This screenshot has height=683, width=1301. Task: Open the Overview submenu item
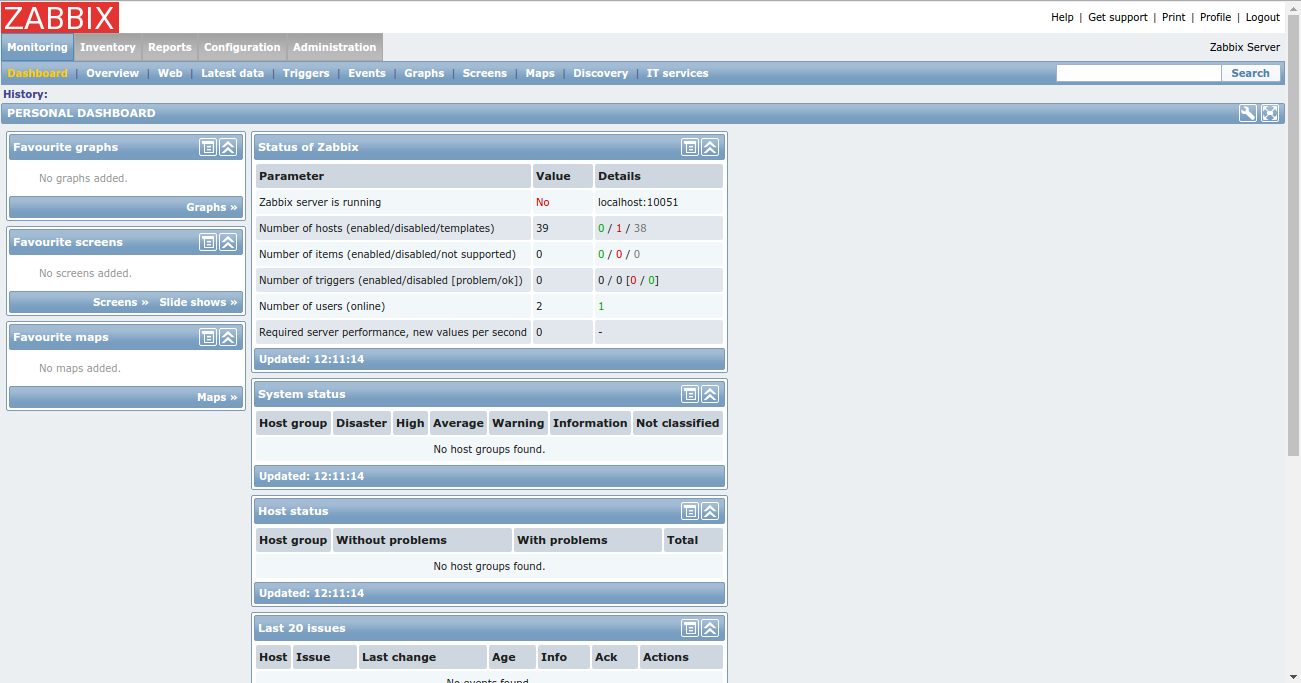pyautogui.click(x=112, y=73)
